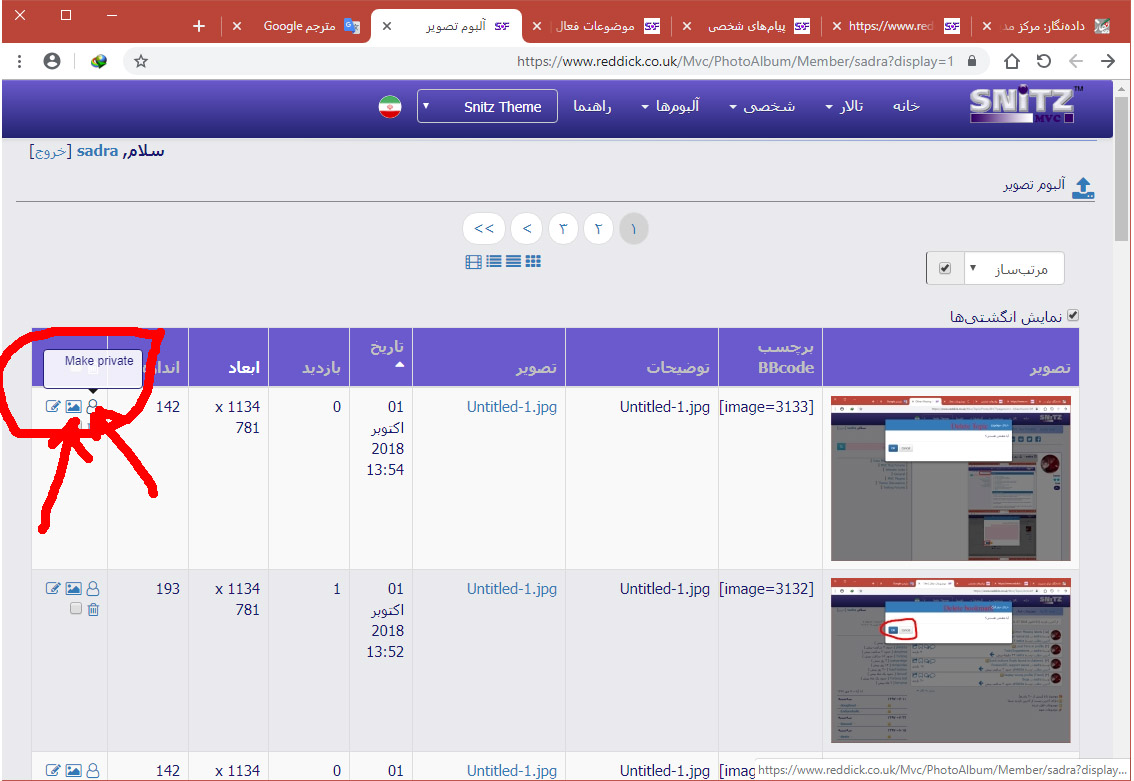Open the خانه menu item
The width and height of the screenshot is (1134, 781).
(905, 106)
